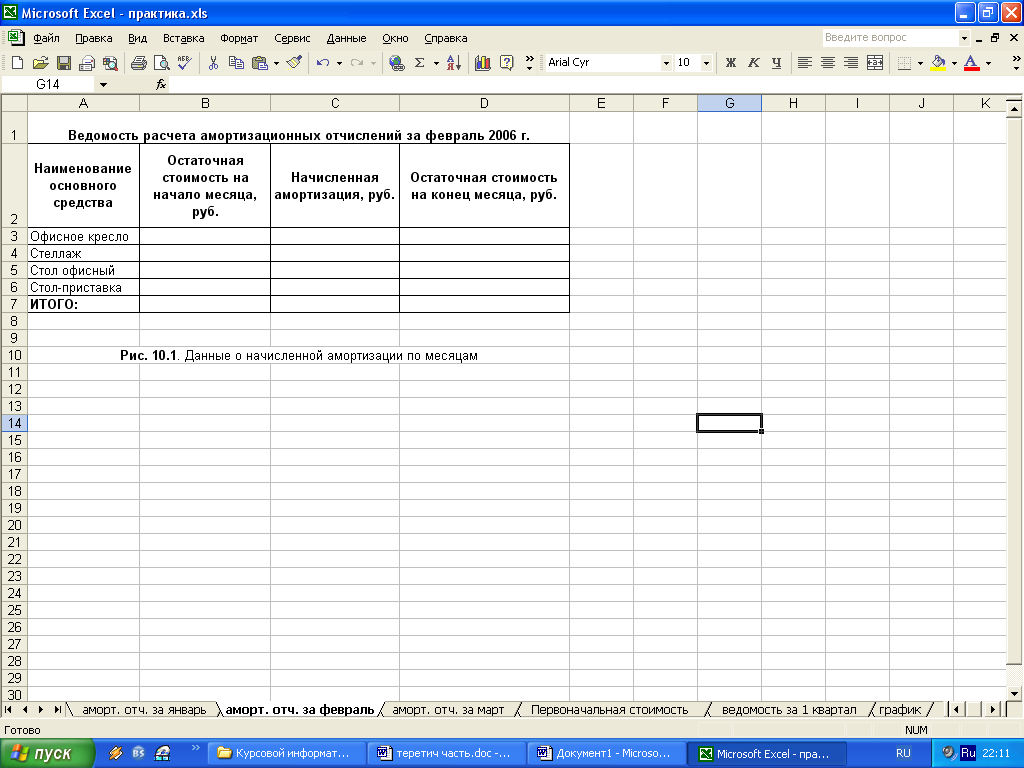Expand the borders style dropdown arrow
The width and height of the screenshot is (1024, 768).
pos(920,63)
